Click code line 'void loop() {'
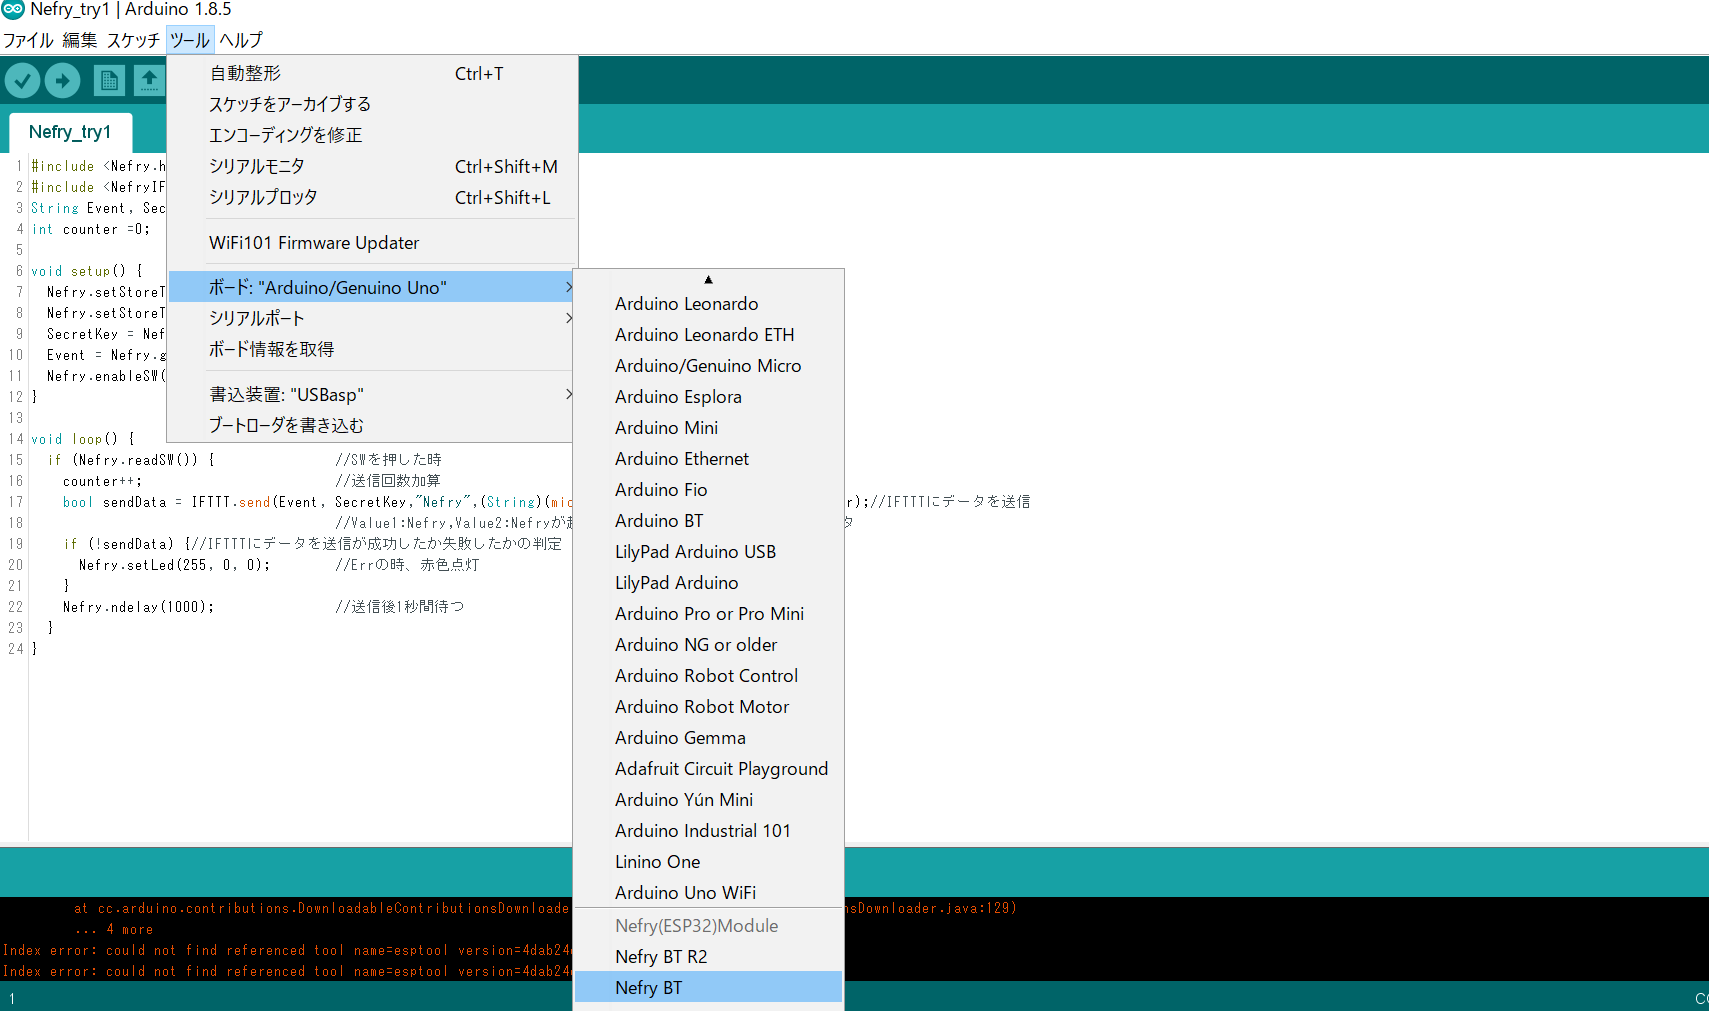Viewport: 1709px width, 1011px height. tap(83, 439)
